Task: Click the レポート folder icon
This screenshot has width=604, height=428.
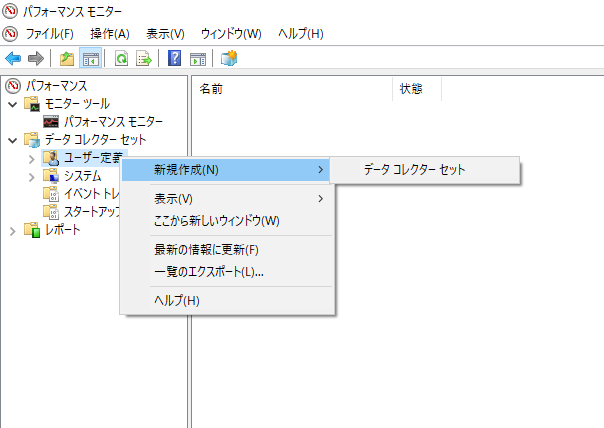Action: pyautogui.click(x=32, y=230)
